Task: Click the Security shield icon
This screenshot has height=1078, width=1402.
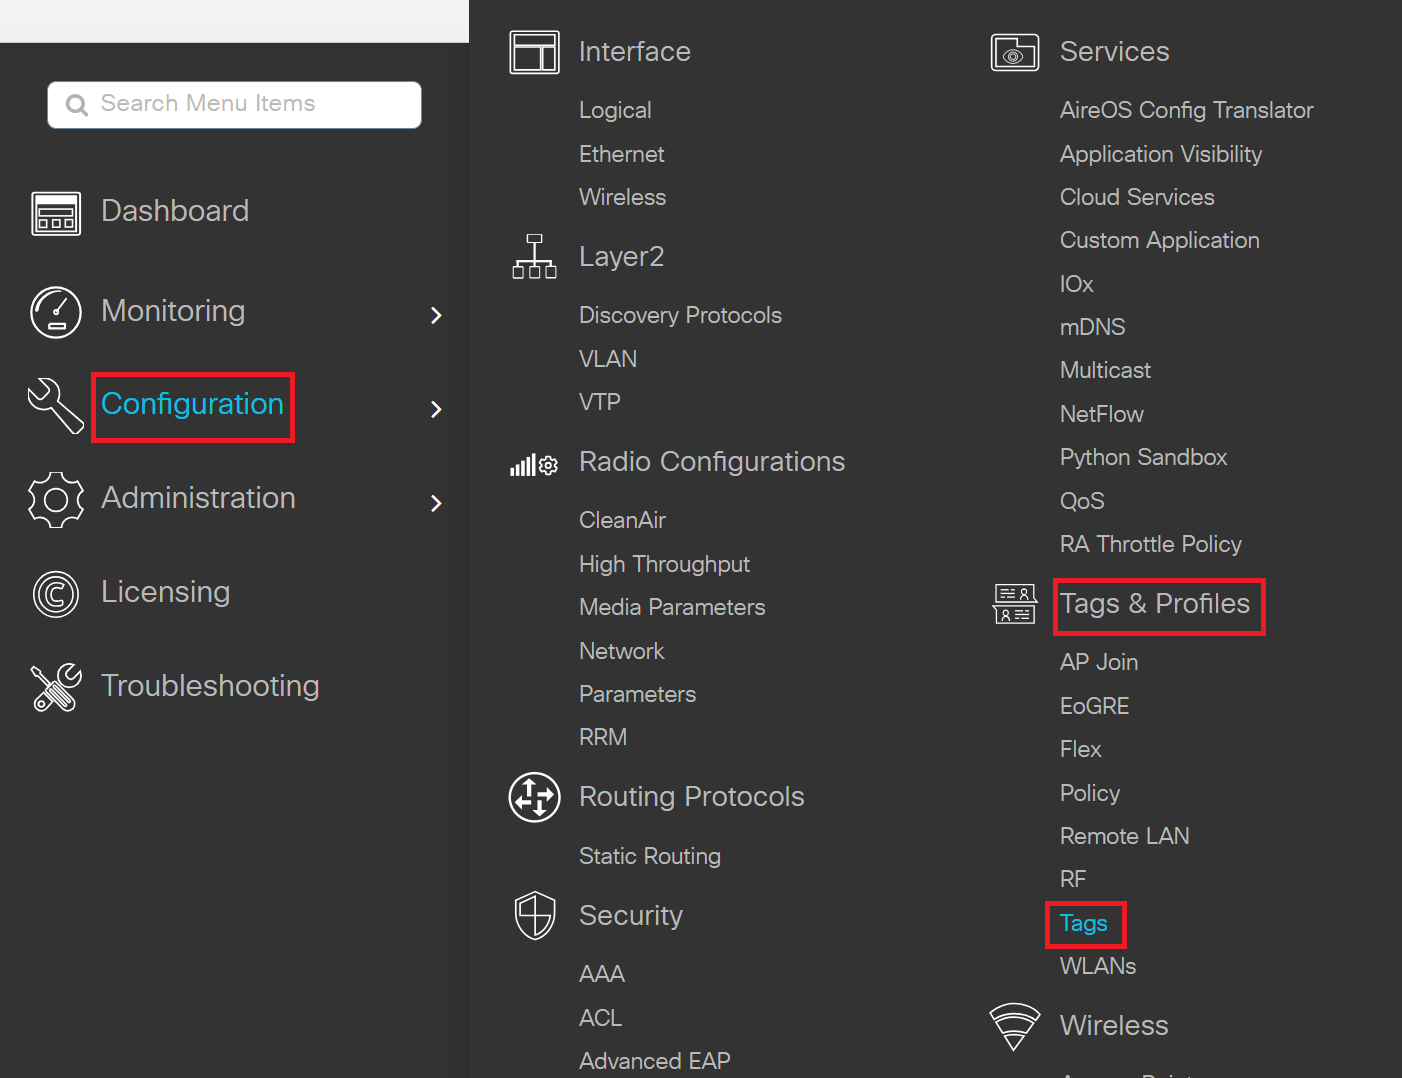Action: coord(535,915)
